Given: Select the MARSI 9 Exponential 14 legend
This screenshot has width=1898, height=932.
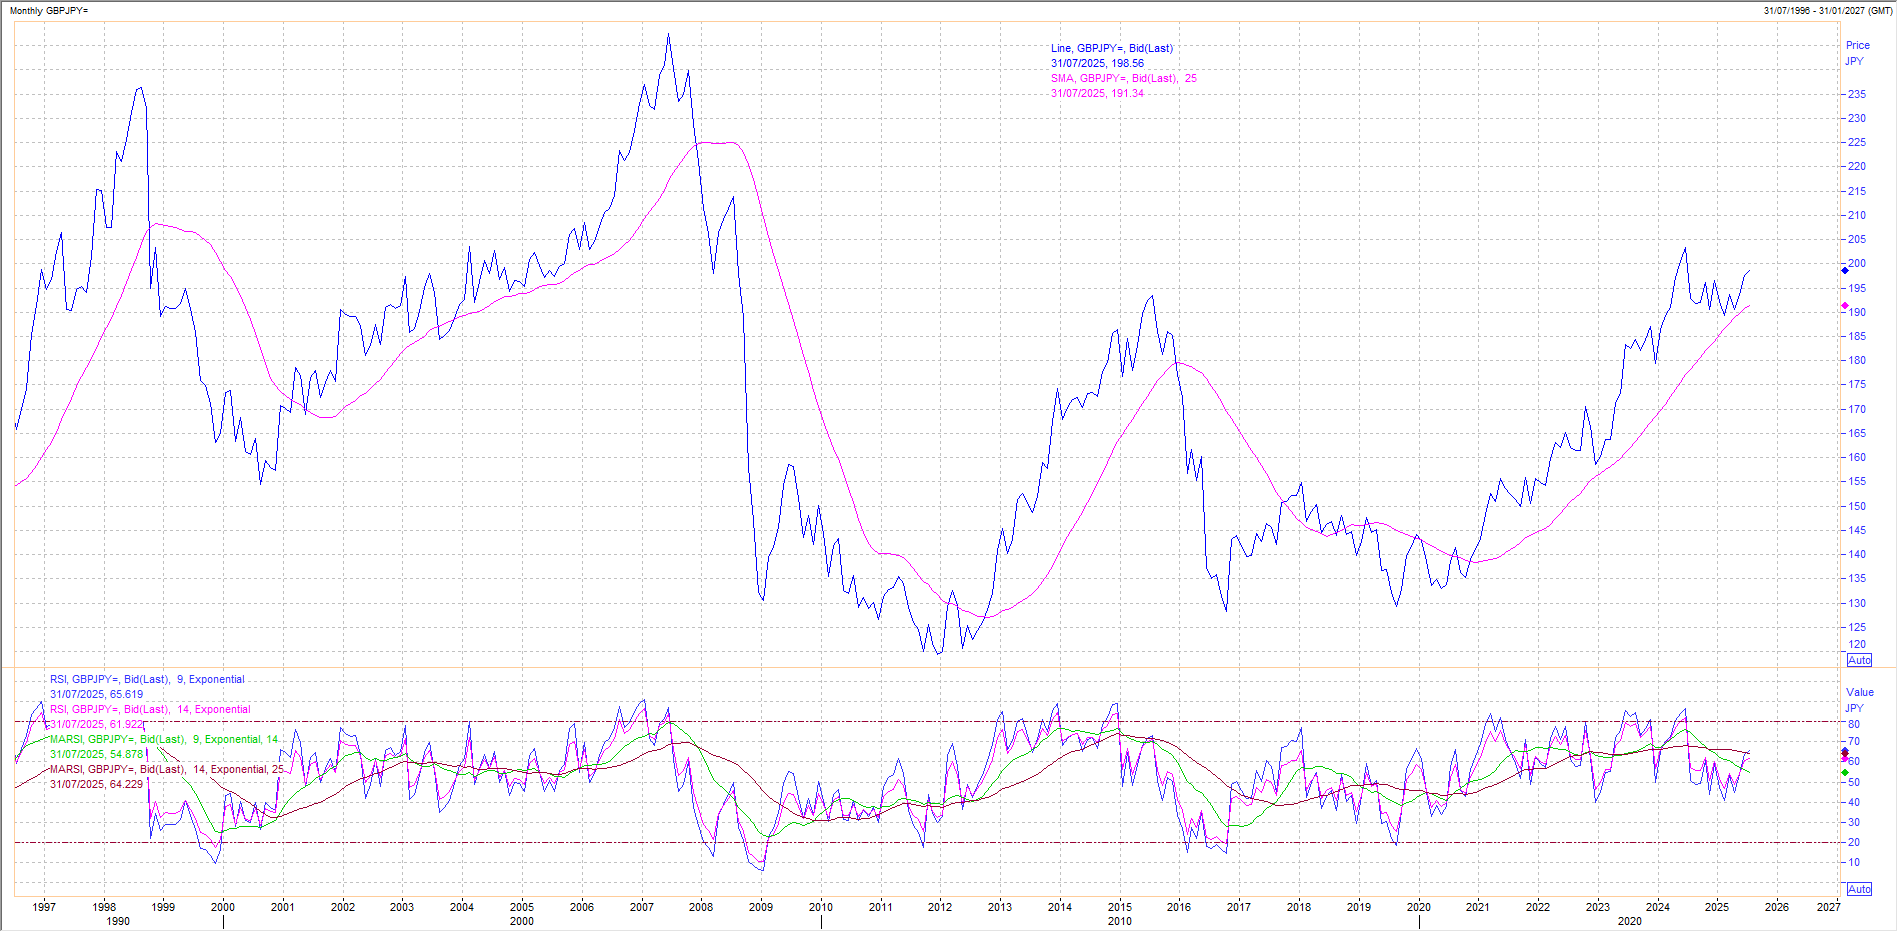Looking at the screenshot, I should pos(164,739).
